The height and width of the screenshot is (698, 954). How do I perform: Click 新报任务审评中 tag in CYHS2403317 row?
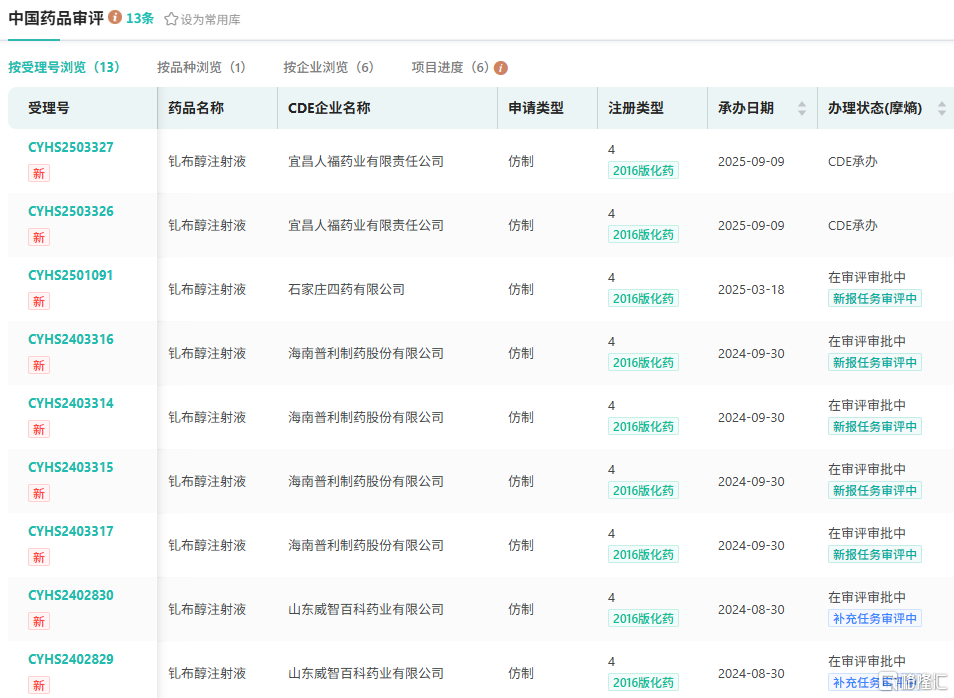click(874, 554)
